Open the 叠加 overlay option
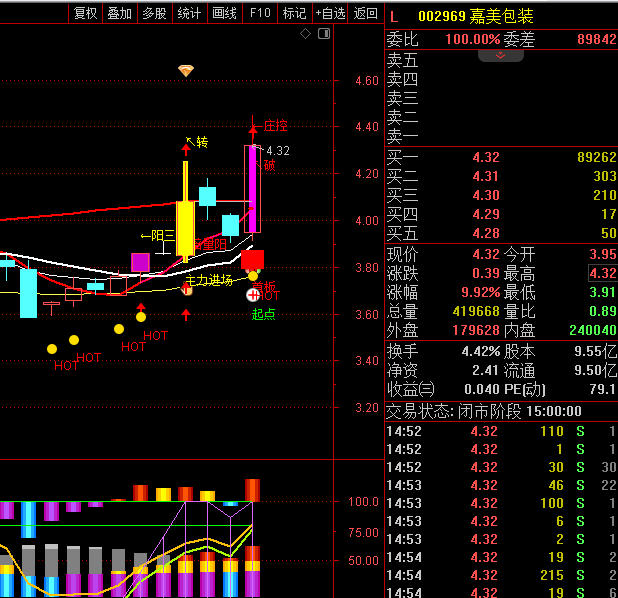618x598 pixels. (x=119, y=13)
